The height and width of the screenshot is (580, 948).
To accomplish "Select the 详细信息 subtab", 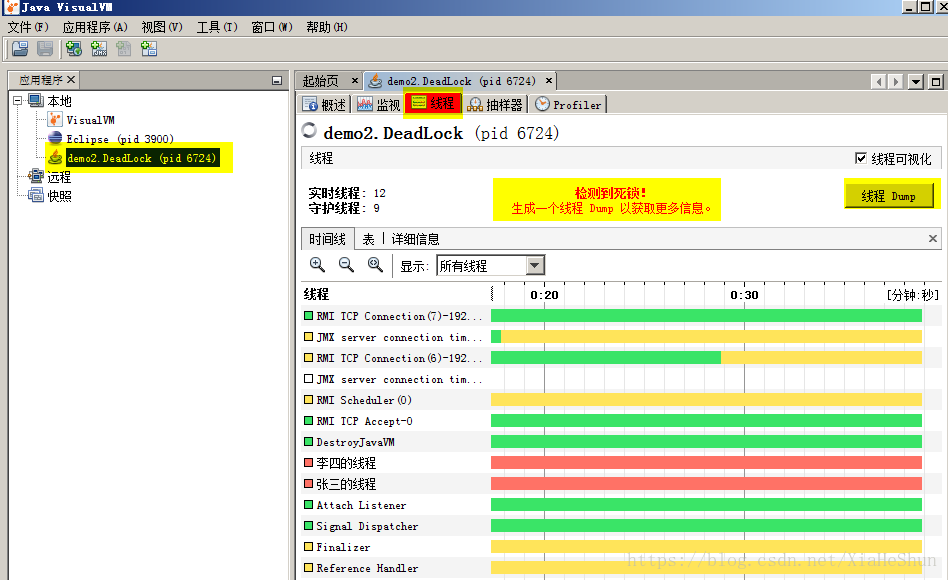I will [x=415, y=239].
